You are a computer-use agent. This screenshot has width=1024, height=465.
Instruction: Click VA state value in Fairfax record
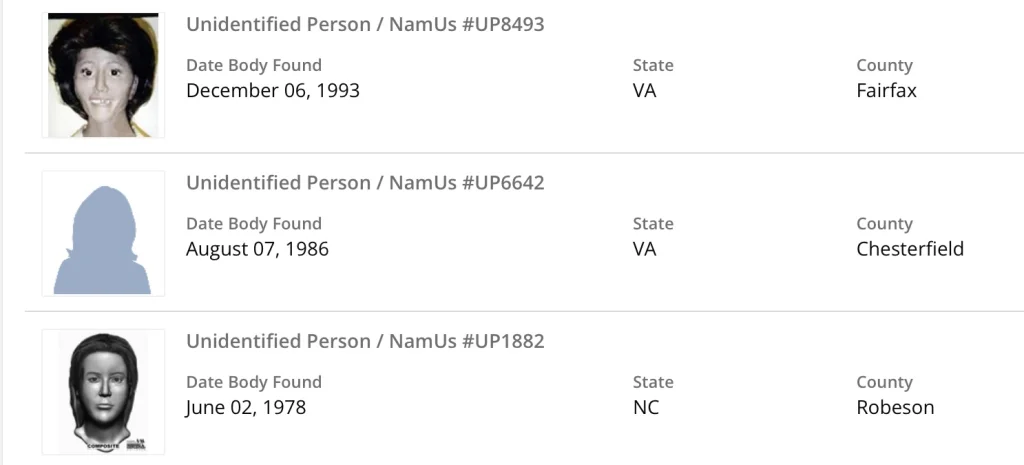pyautogui.click(x=645, y=91)
